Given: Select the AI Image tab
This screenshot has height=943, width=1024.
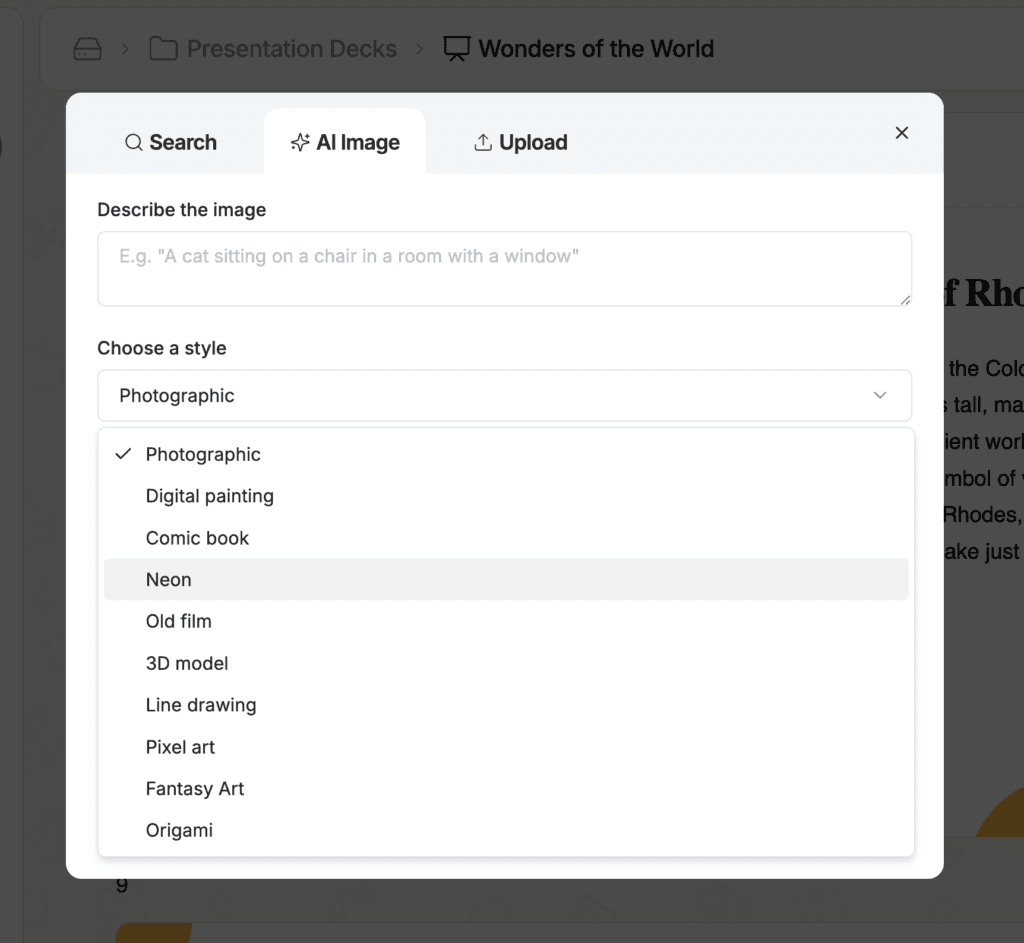Looking at the screenshot, I should (345, 142).
